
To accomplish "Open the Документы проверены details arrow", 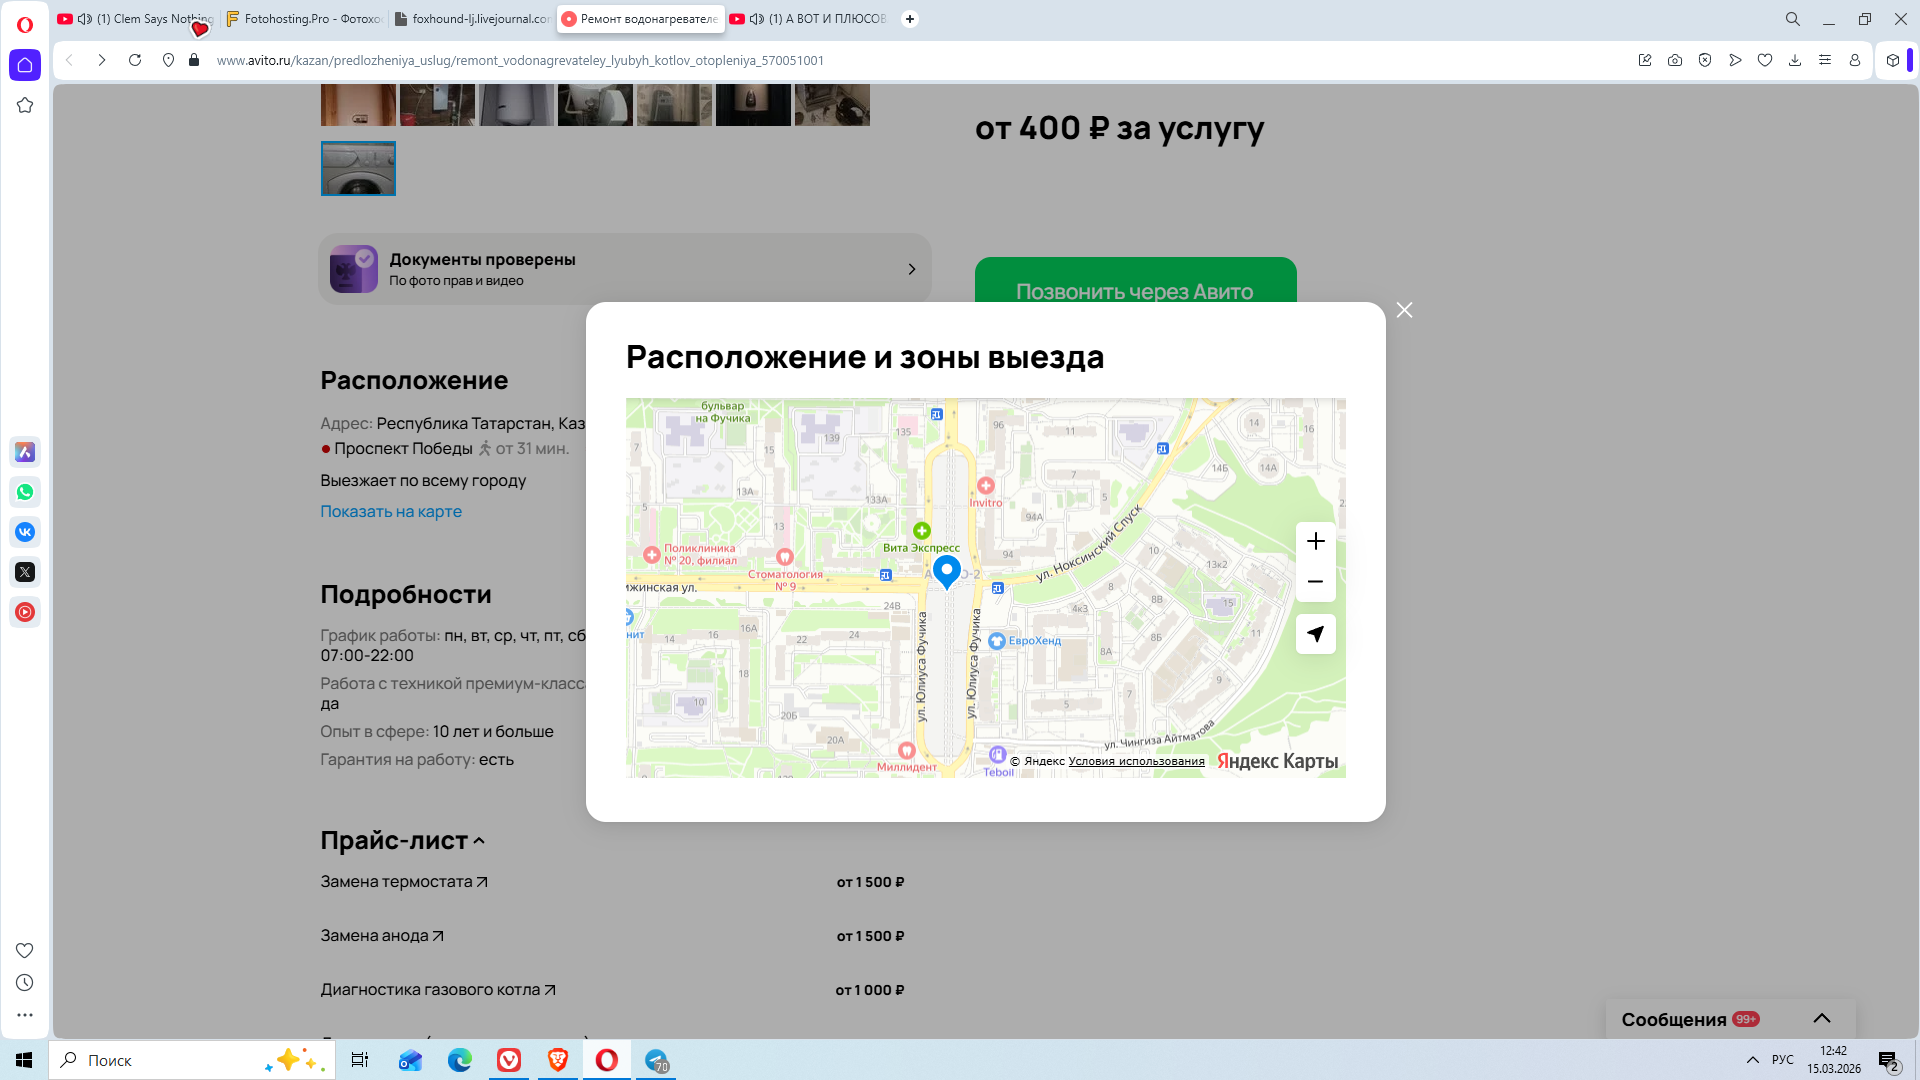I will (911, 269).
